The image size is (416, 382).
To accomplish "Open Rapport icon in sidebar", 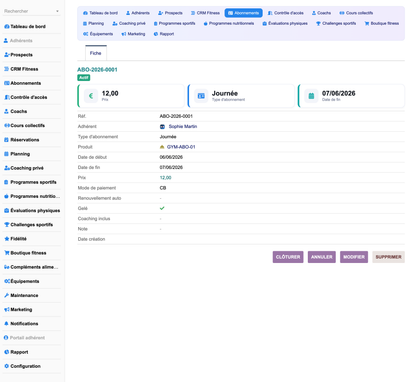I will (x=6, y=352).
